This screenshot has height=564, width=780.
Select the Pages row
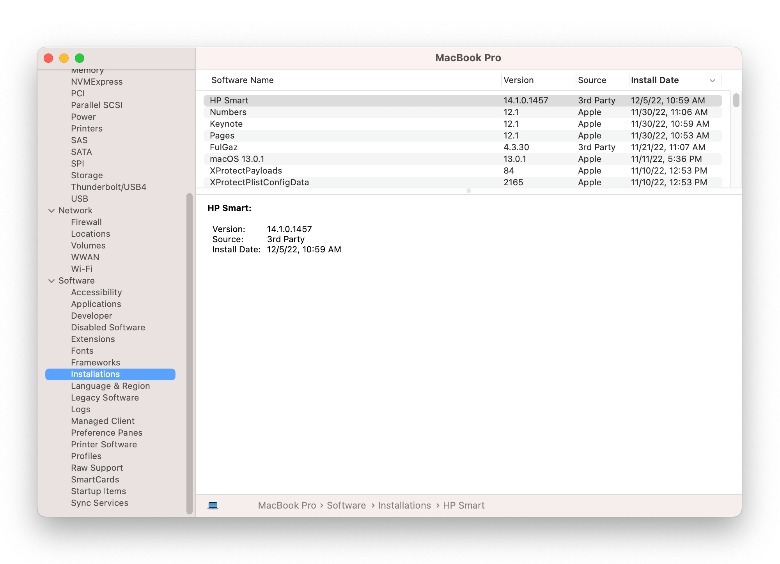pyautogui.click(x=463, y=135)
